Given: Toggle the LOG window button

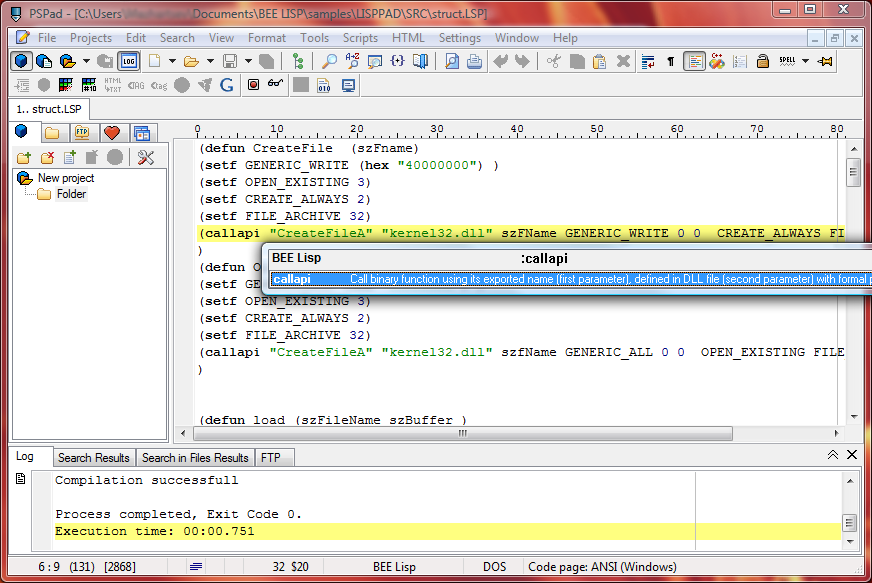Looking at the screenshot, I should 128,61.
